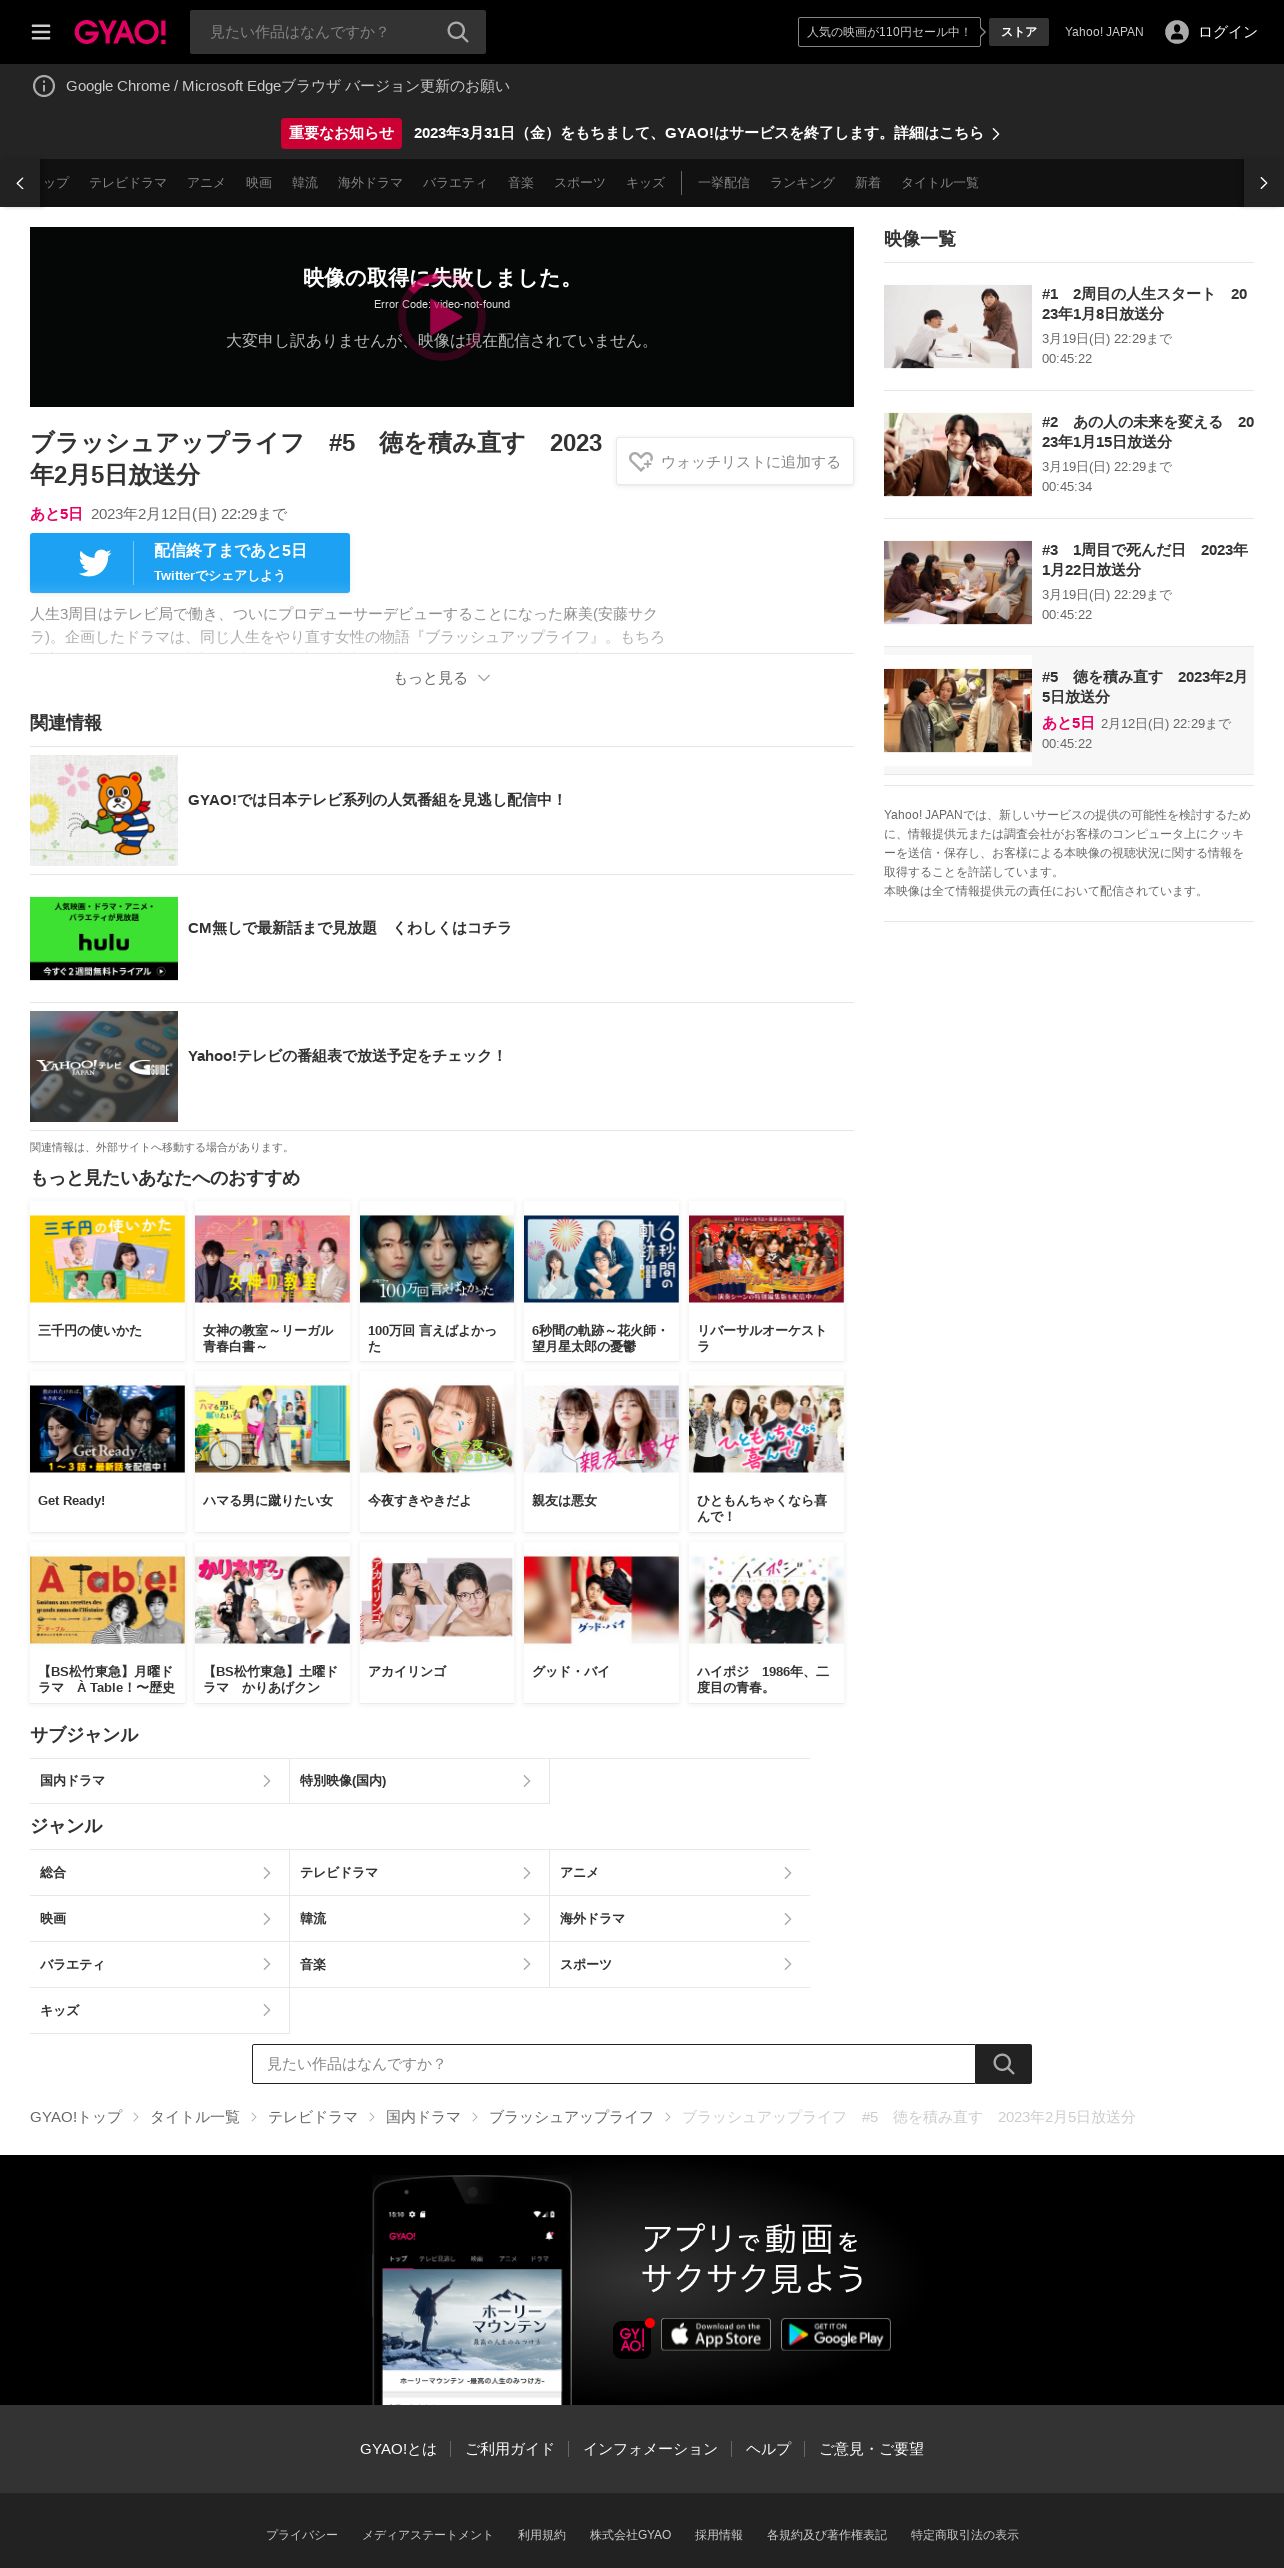Screen dimensions: 1284x2568
Task: Open recommended title Get Ready!
Action: click(108, 1451)
